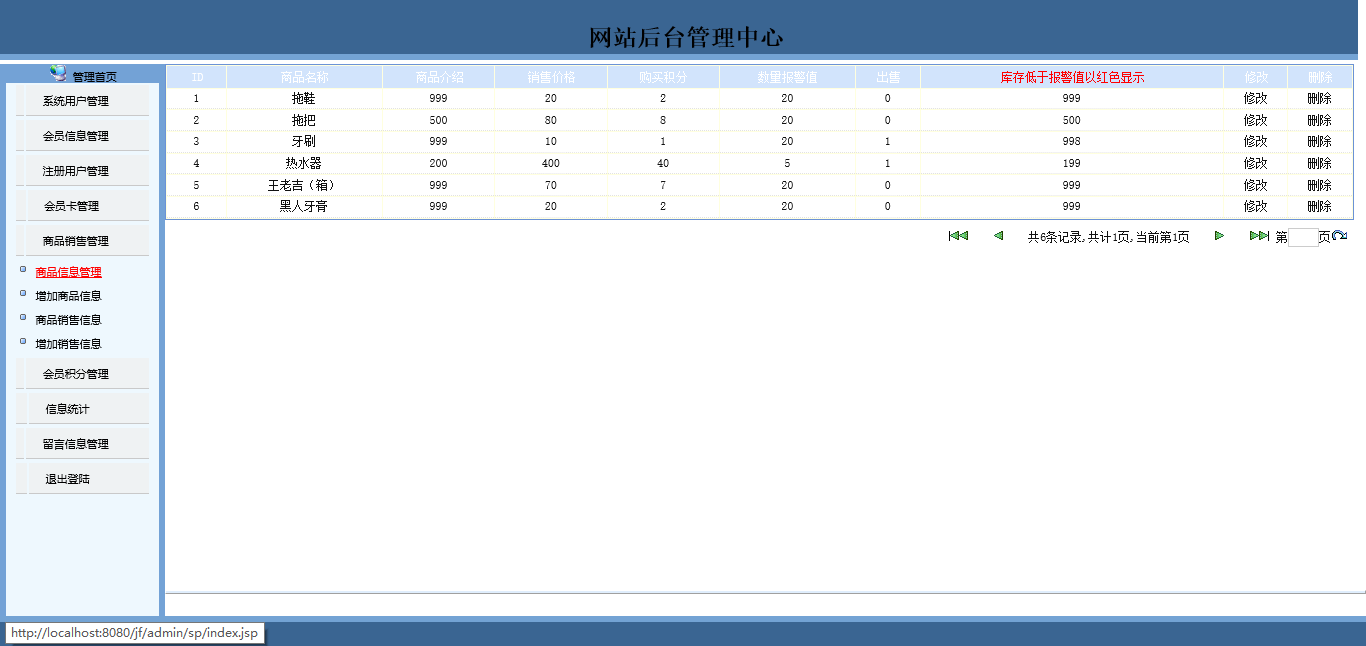1366x646 pixels.
Task: Go to the previous page arrow
Action: point(998,236)
